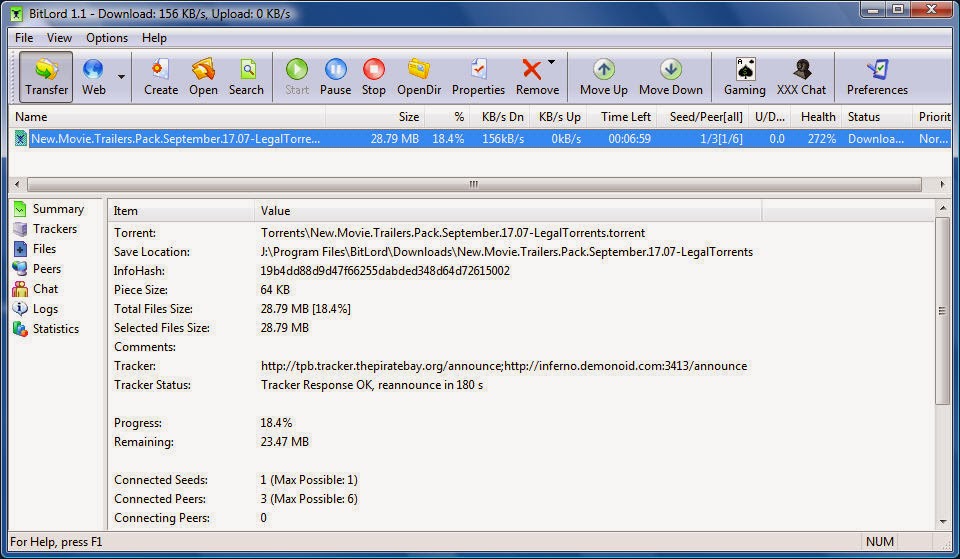Sort torrents by Size column
The image size is (960, 559).
point(375,116)
